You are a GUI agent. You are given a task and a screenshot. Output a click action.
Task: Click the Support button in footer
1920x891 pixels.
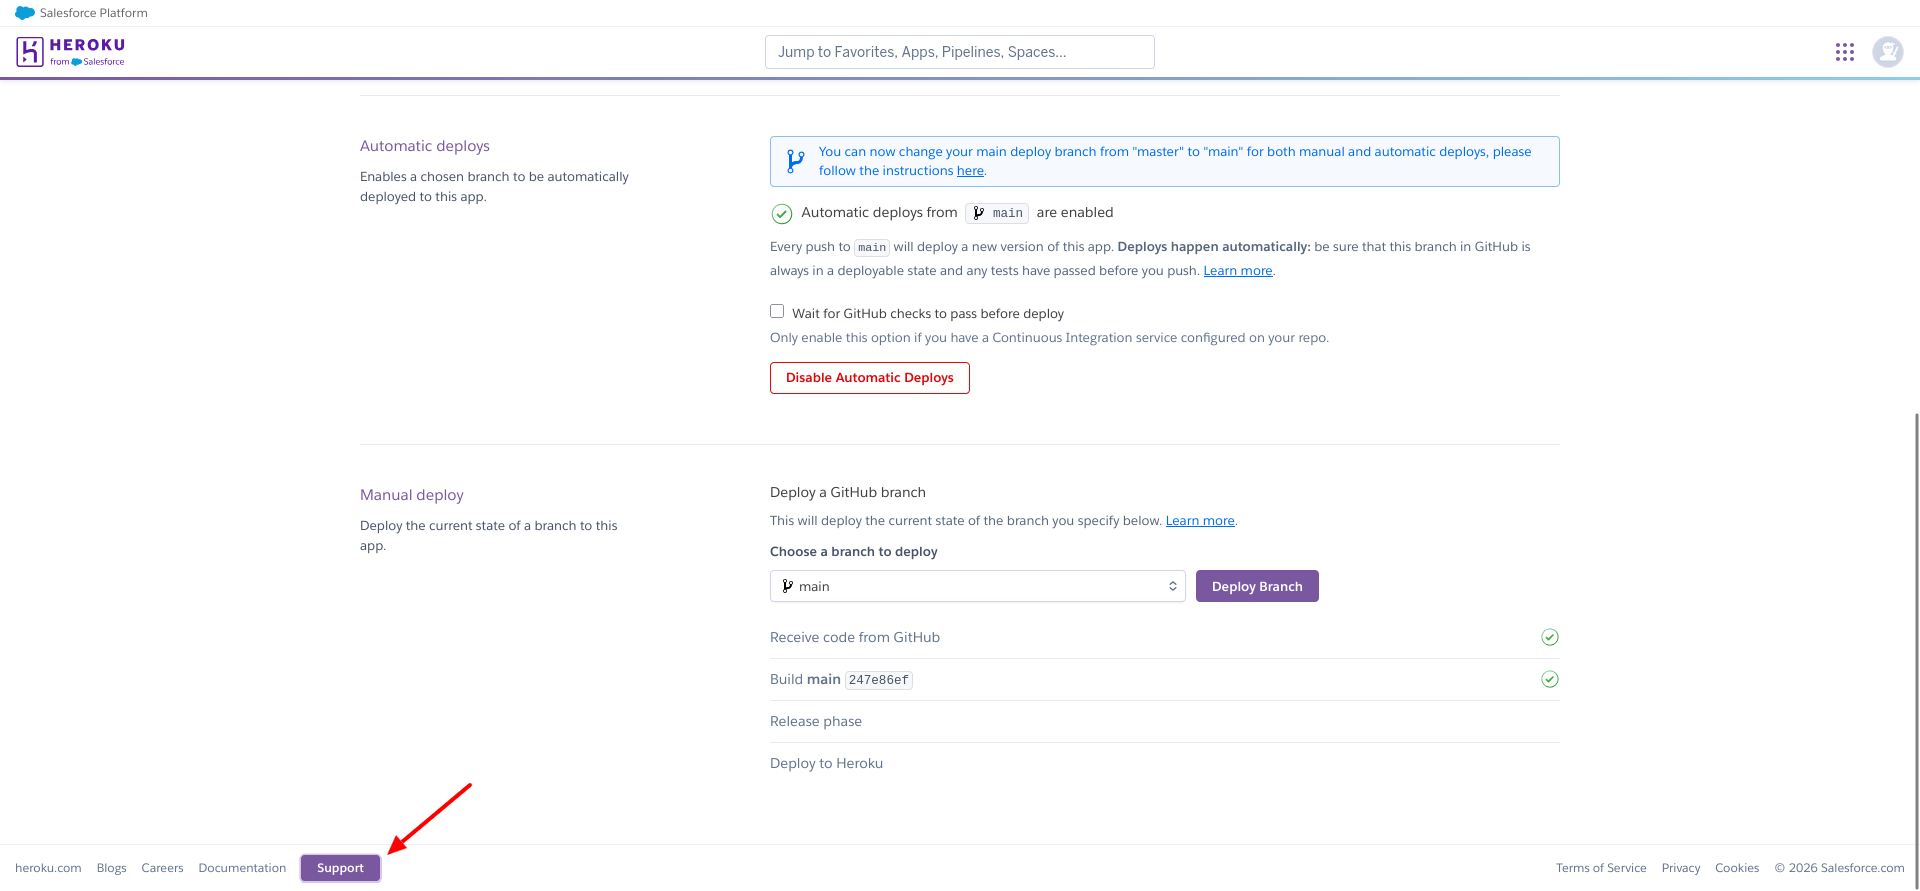point(340,868)
